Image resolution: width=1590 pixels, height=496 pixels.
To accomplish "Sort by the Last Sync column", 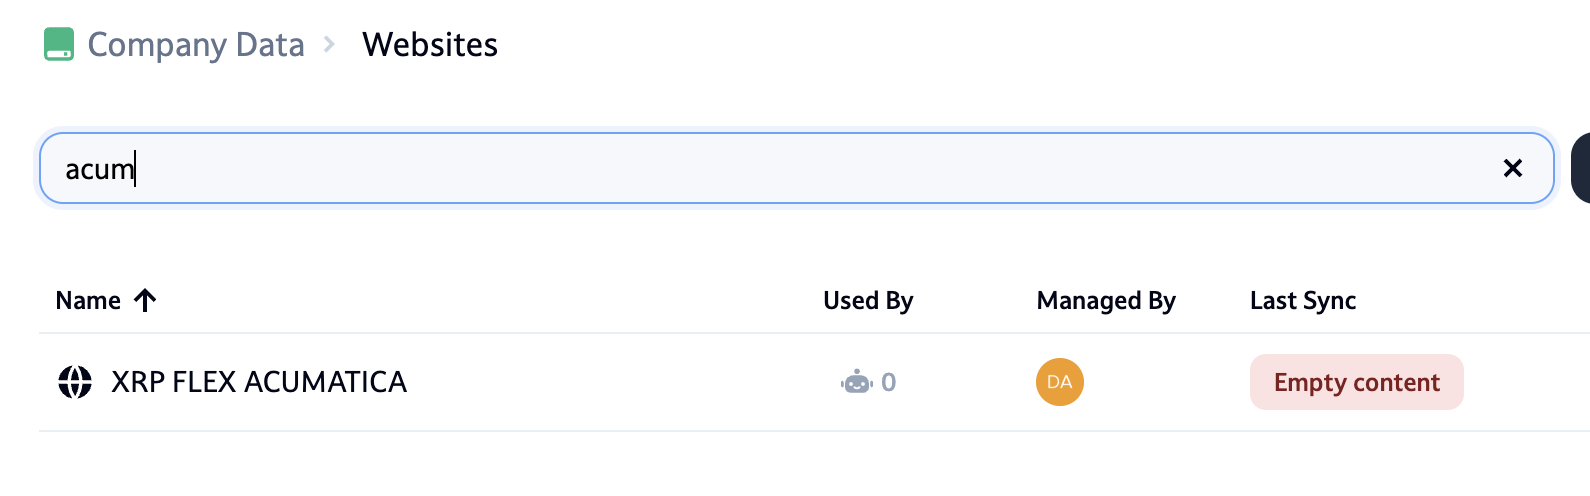I will coord(1303,301).
